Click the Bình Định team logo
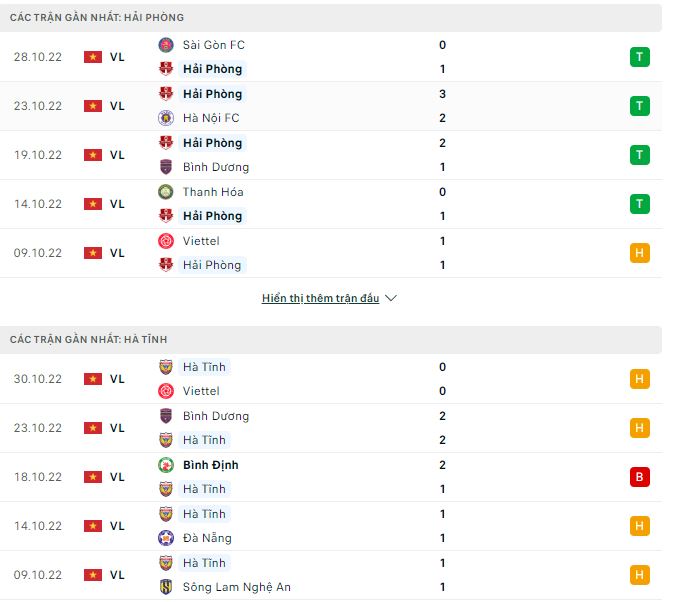673x602 pixels. click(166, 465)
